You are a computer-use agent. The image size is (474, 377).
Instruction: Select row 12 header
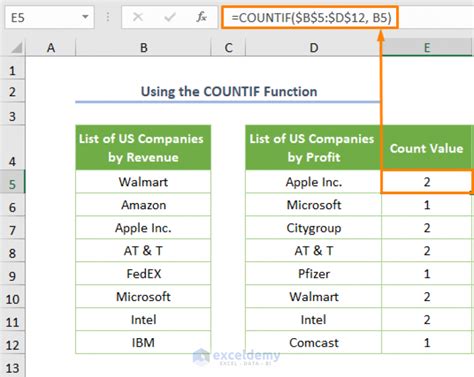click(12, 343)
